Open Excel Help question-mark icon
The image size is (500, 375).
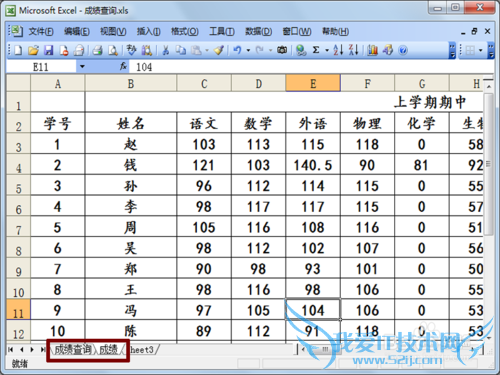click(x=403, y=50)
